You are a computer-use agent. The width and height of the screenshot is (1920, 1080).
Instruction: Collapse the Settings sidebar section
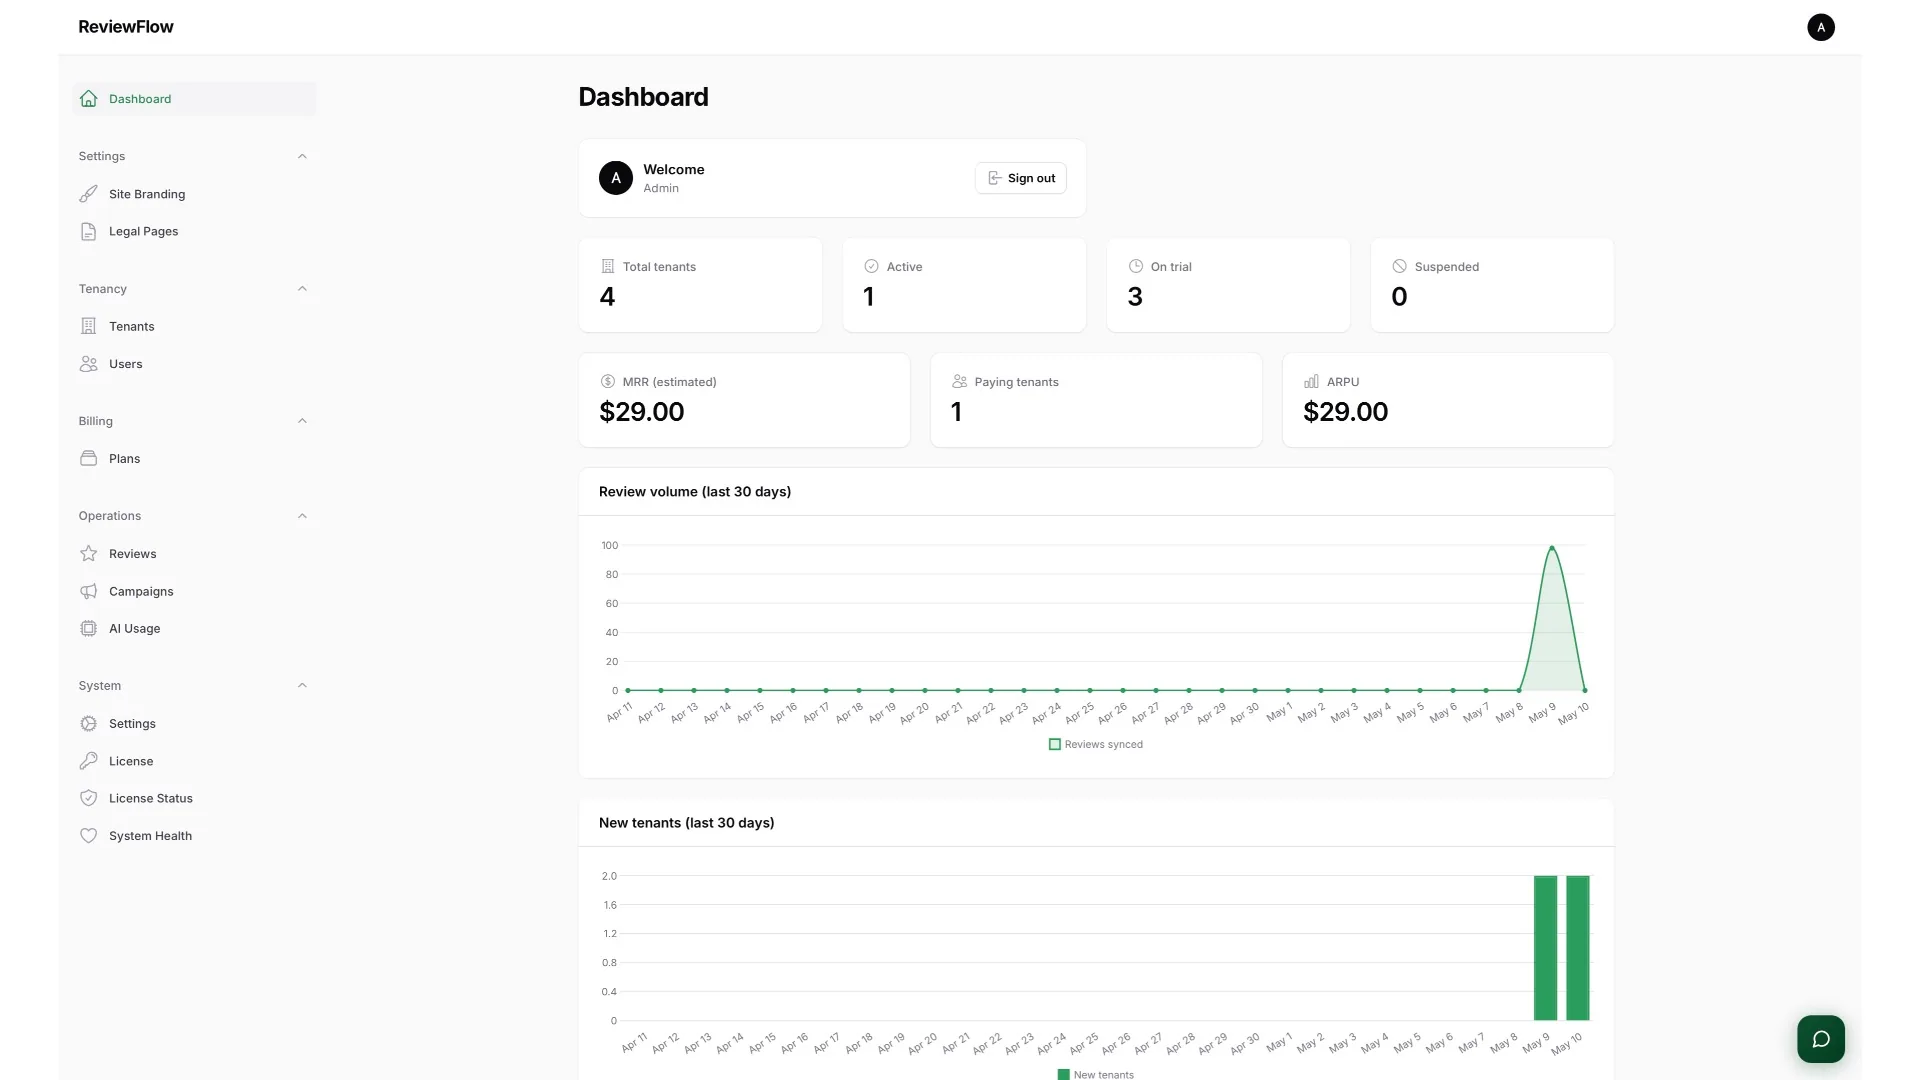302,156
